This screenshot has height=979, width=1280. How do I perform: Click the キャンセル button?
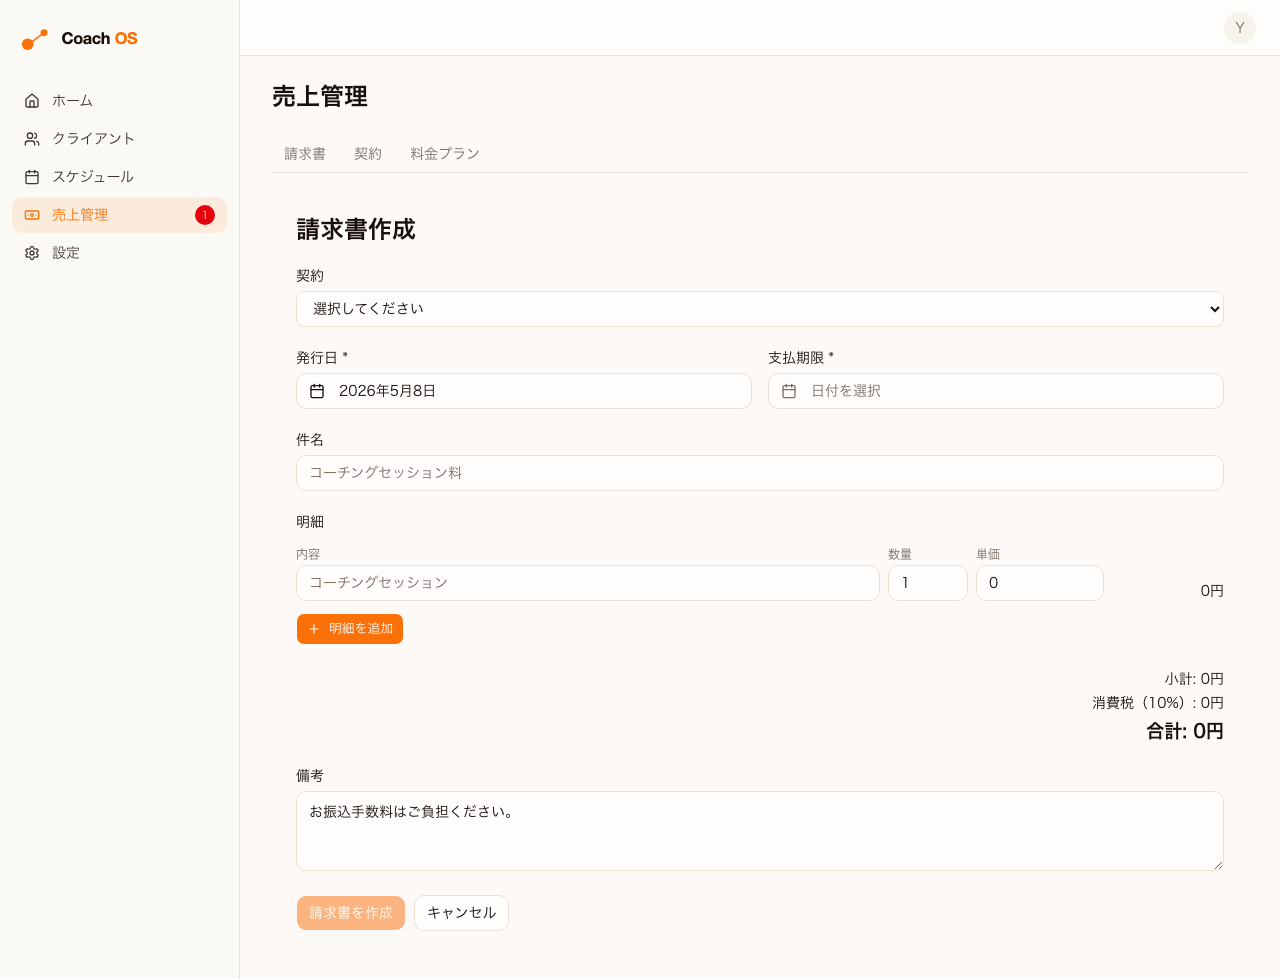tap(462, 913)
